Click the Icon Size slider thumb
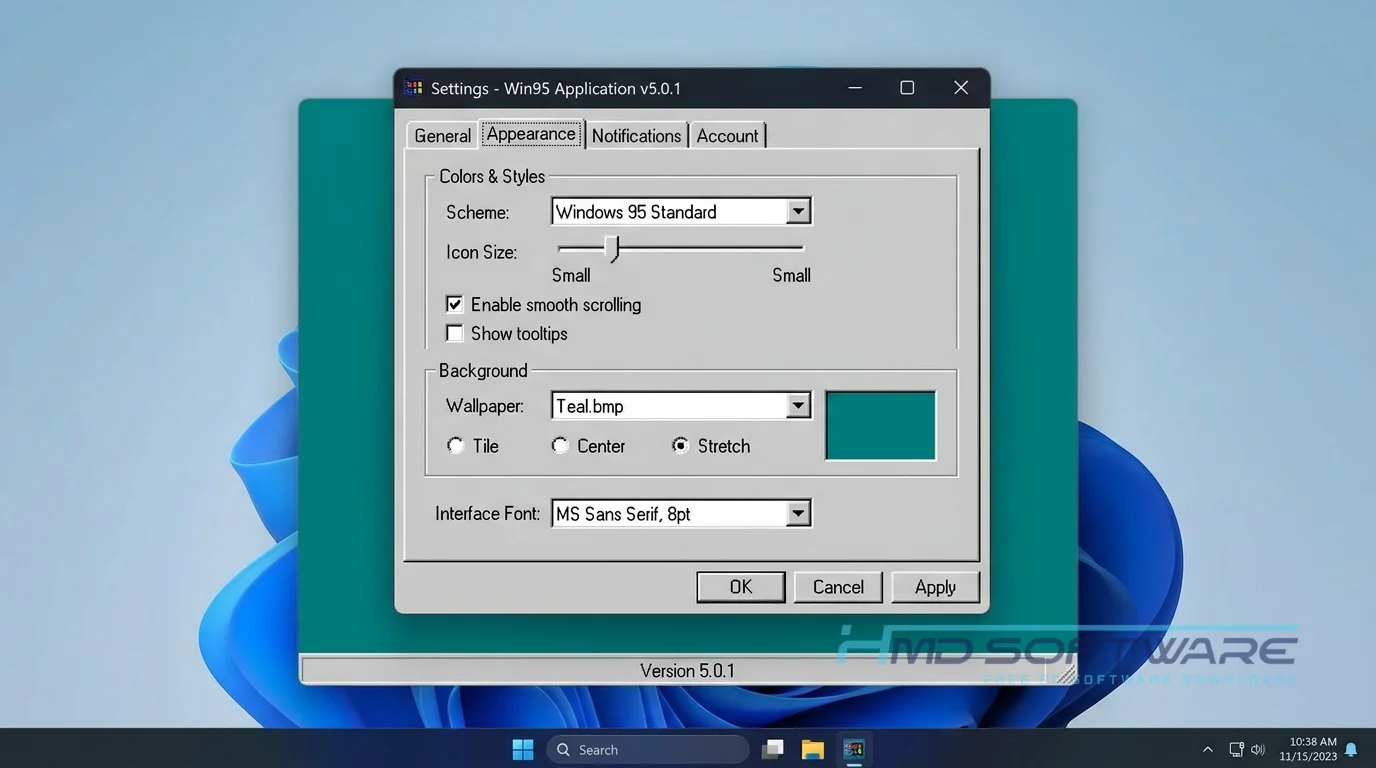The image size is (1376, 768). pyautogui.click(x=612, y=248)
